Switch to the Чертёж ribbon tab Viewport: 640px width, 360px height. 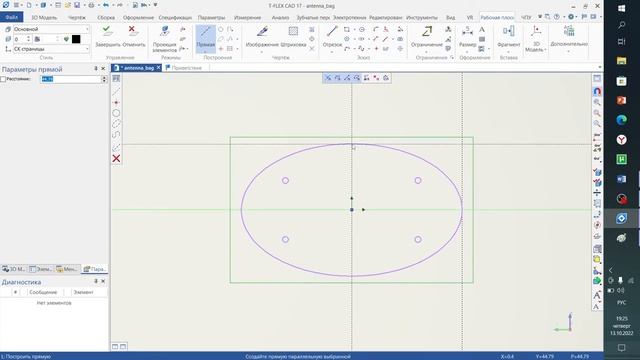click(77, 18)
